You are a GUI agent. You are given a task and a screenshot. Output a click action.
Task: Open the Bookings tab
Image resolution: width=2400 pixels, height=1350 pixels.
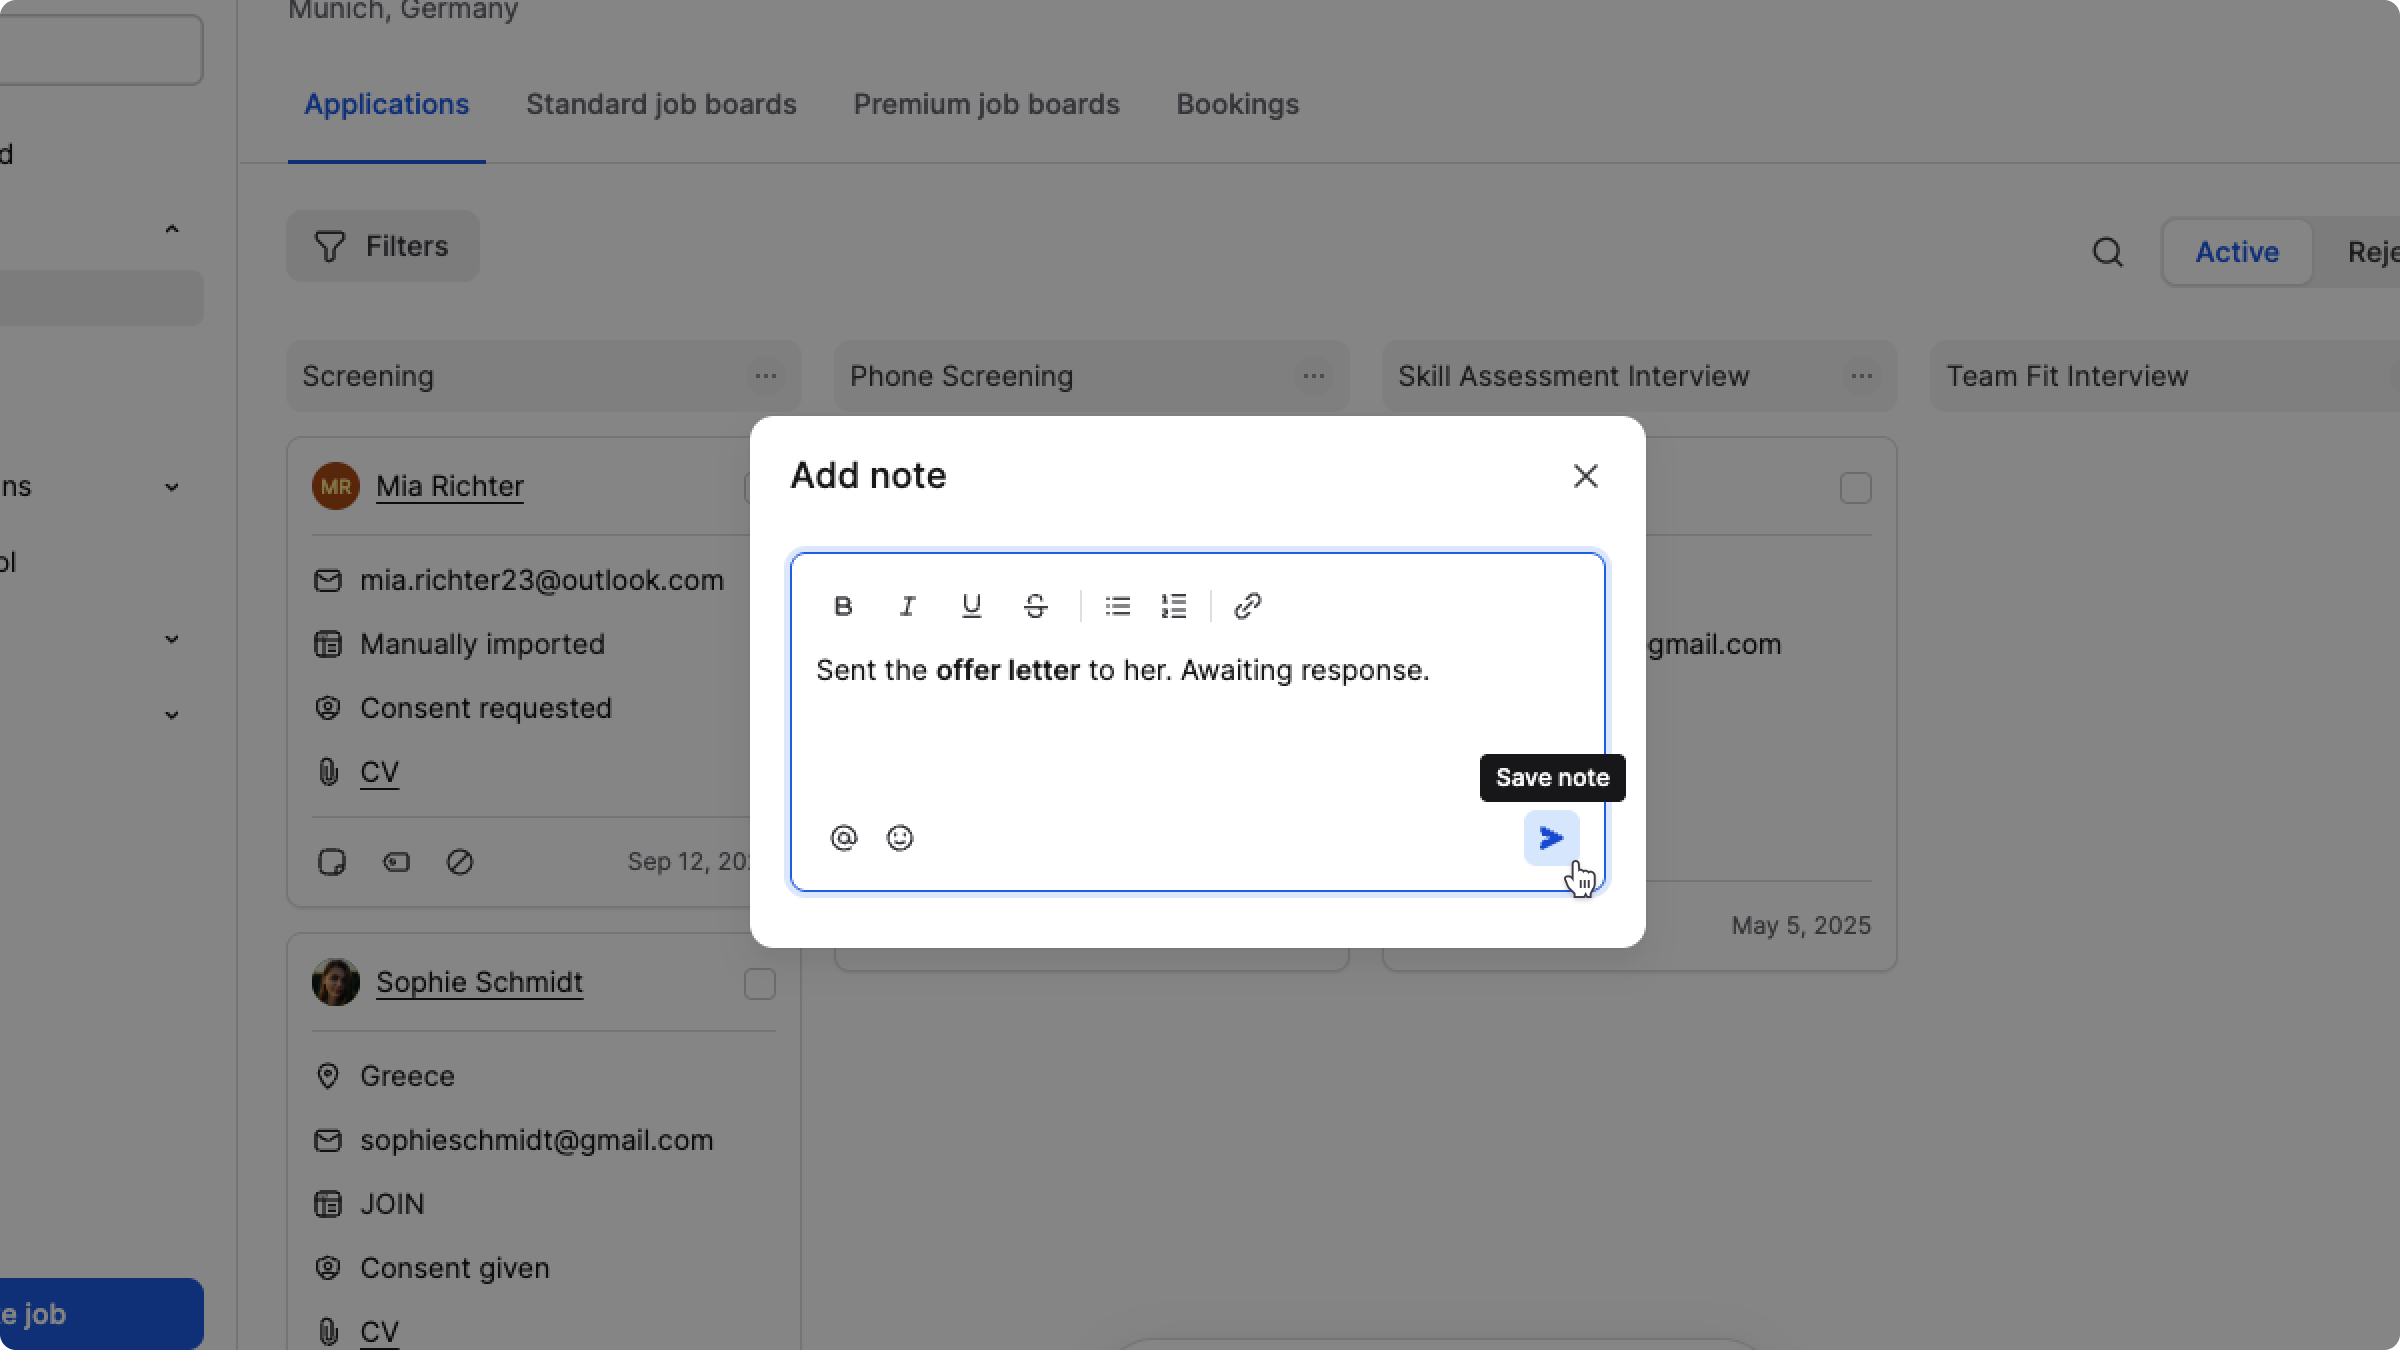click(x=1237, y=104)
